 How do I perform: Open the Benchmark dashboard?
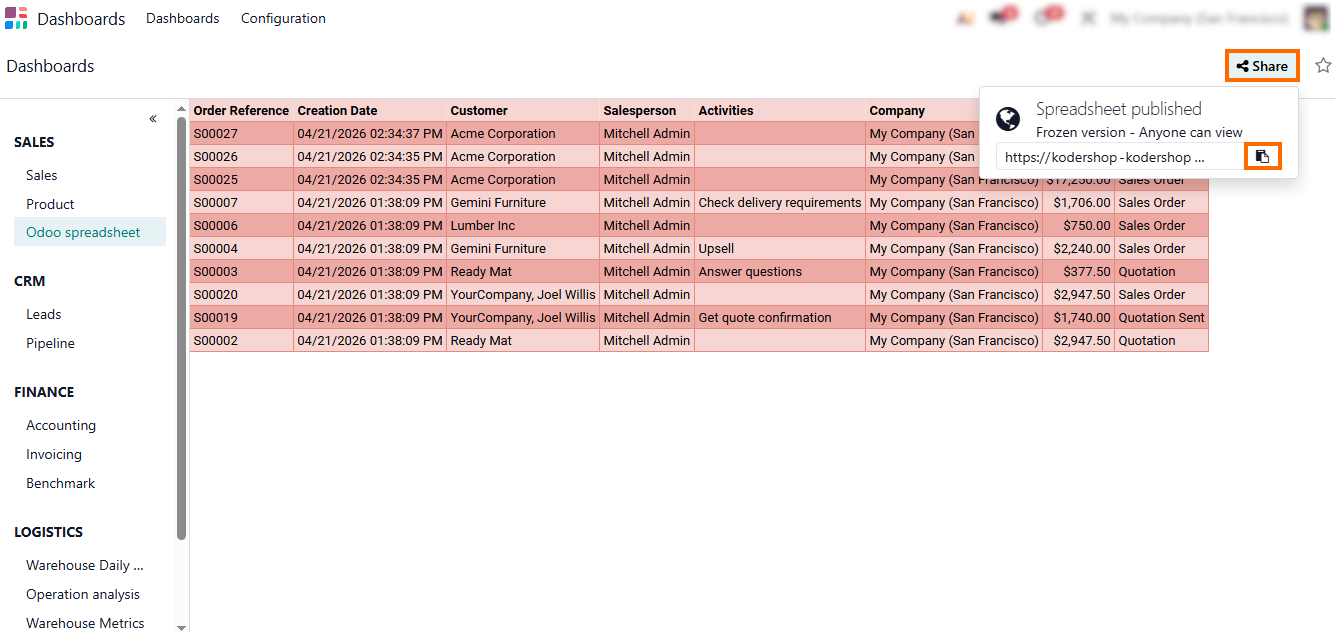[x=60, y=483]
